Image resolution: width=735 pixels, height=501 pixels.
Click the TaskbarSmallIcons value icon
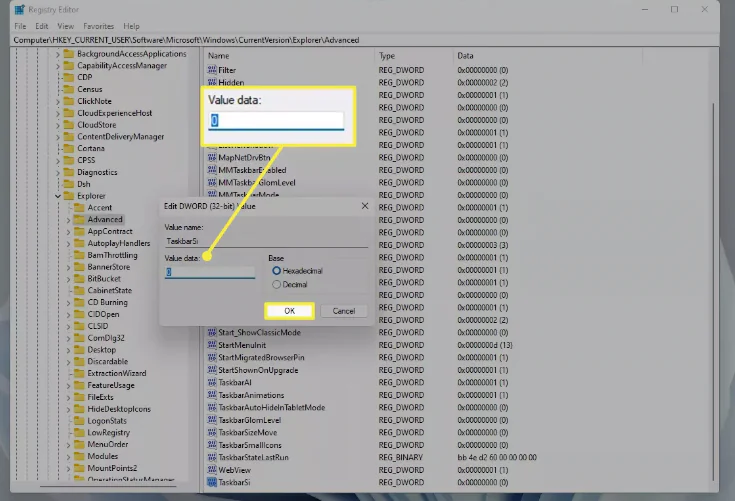click(x=212, y=444)
